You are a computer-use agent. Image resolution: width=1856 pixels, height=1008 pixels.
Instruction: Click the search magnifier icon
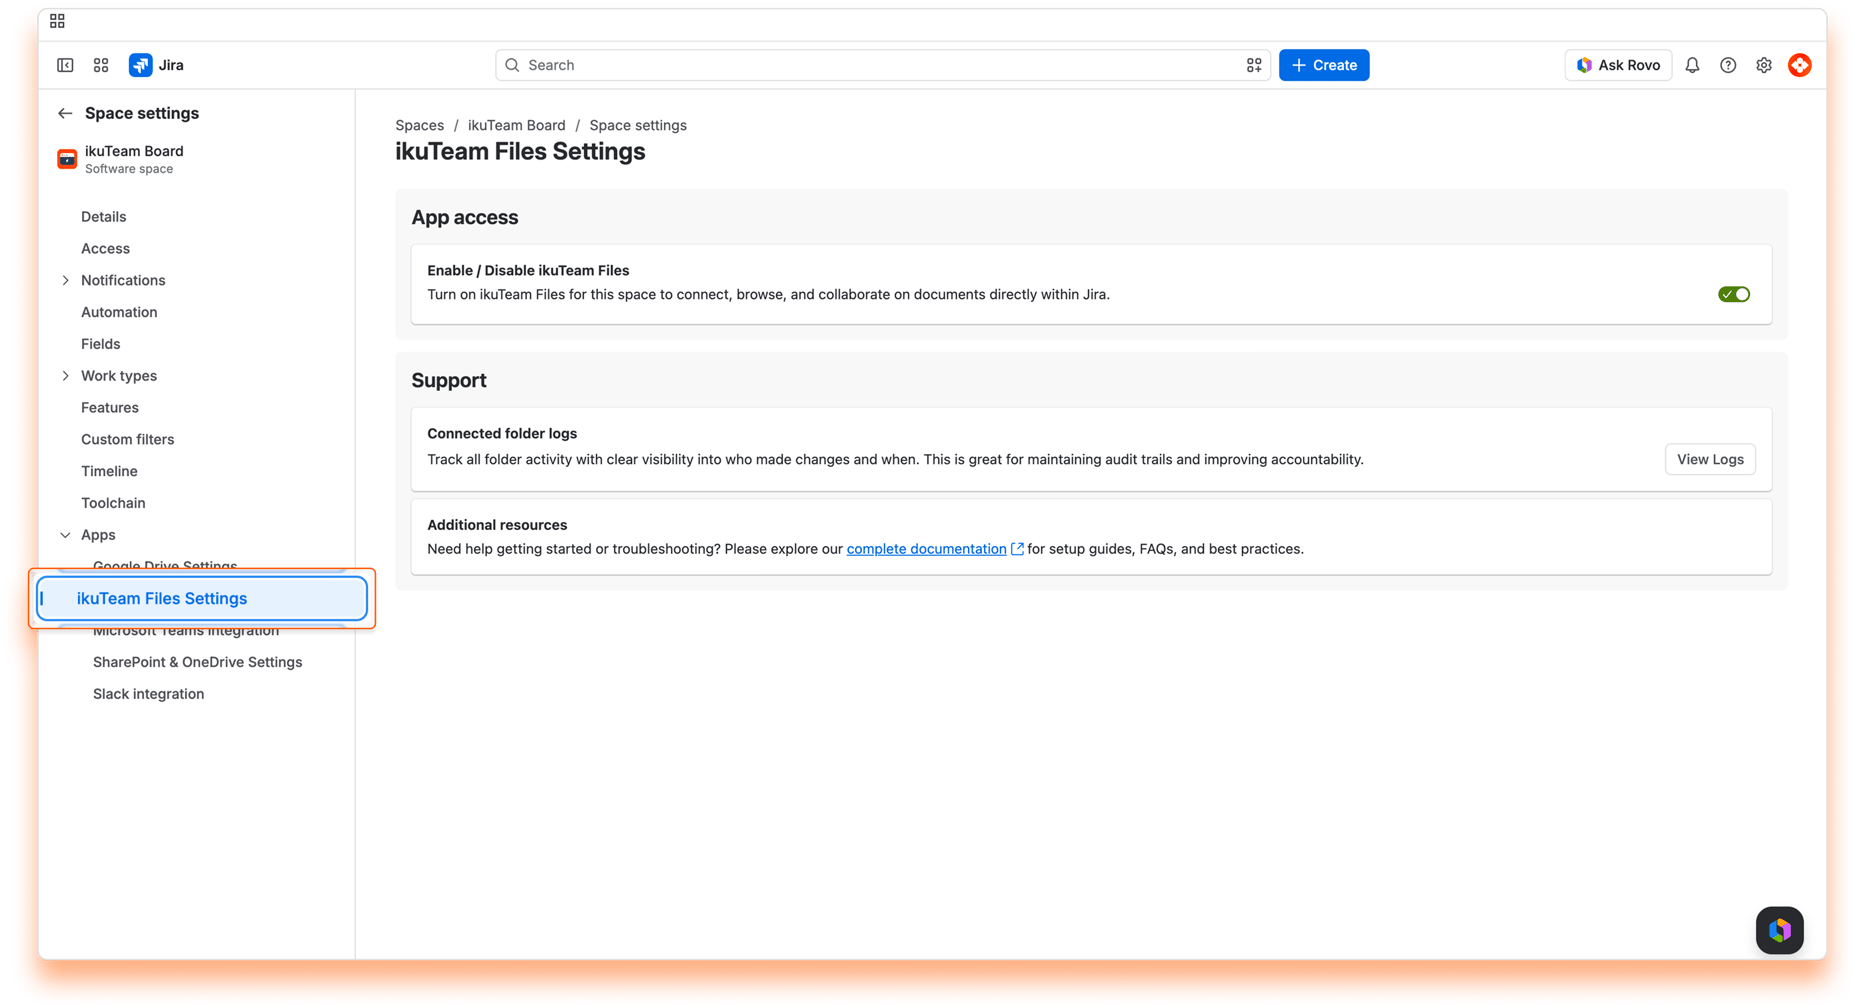(x=512, y=65)
